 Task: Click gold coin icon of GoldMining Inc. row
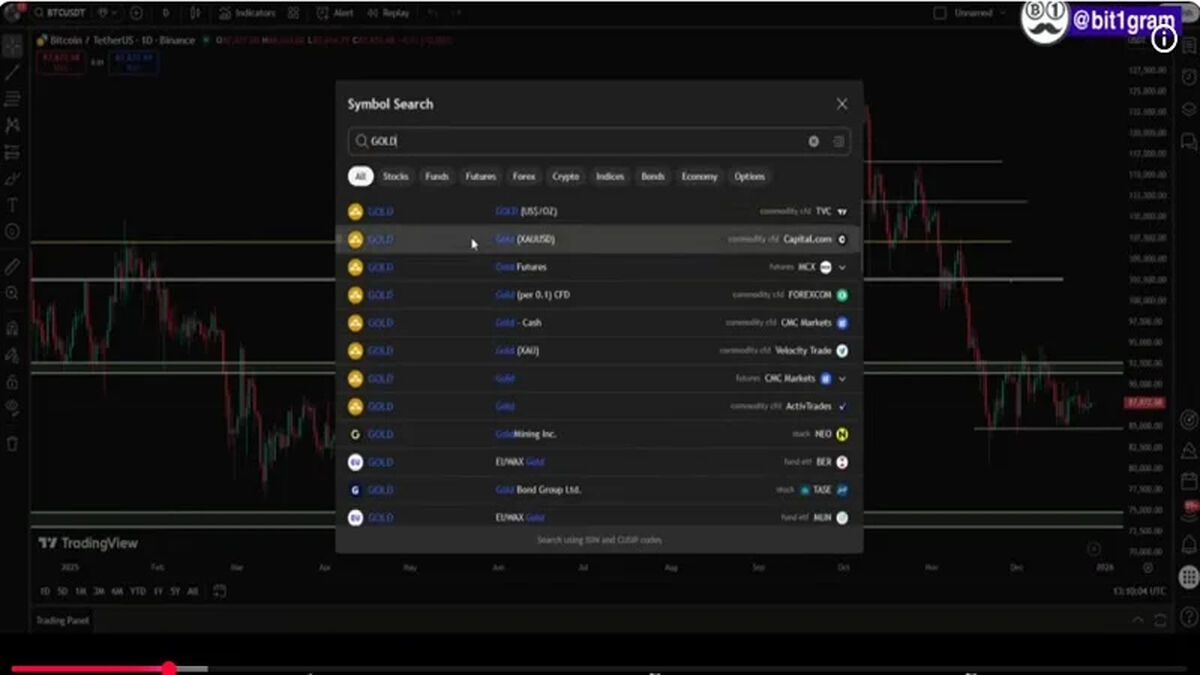355,435
